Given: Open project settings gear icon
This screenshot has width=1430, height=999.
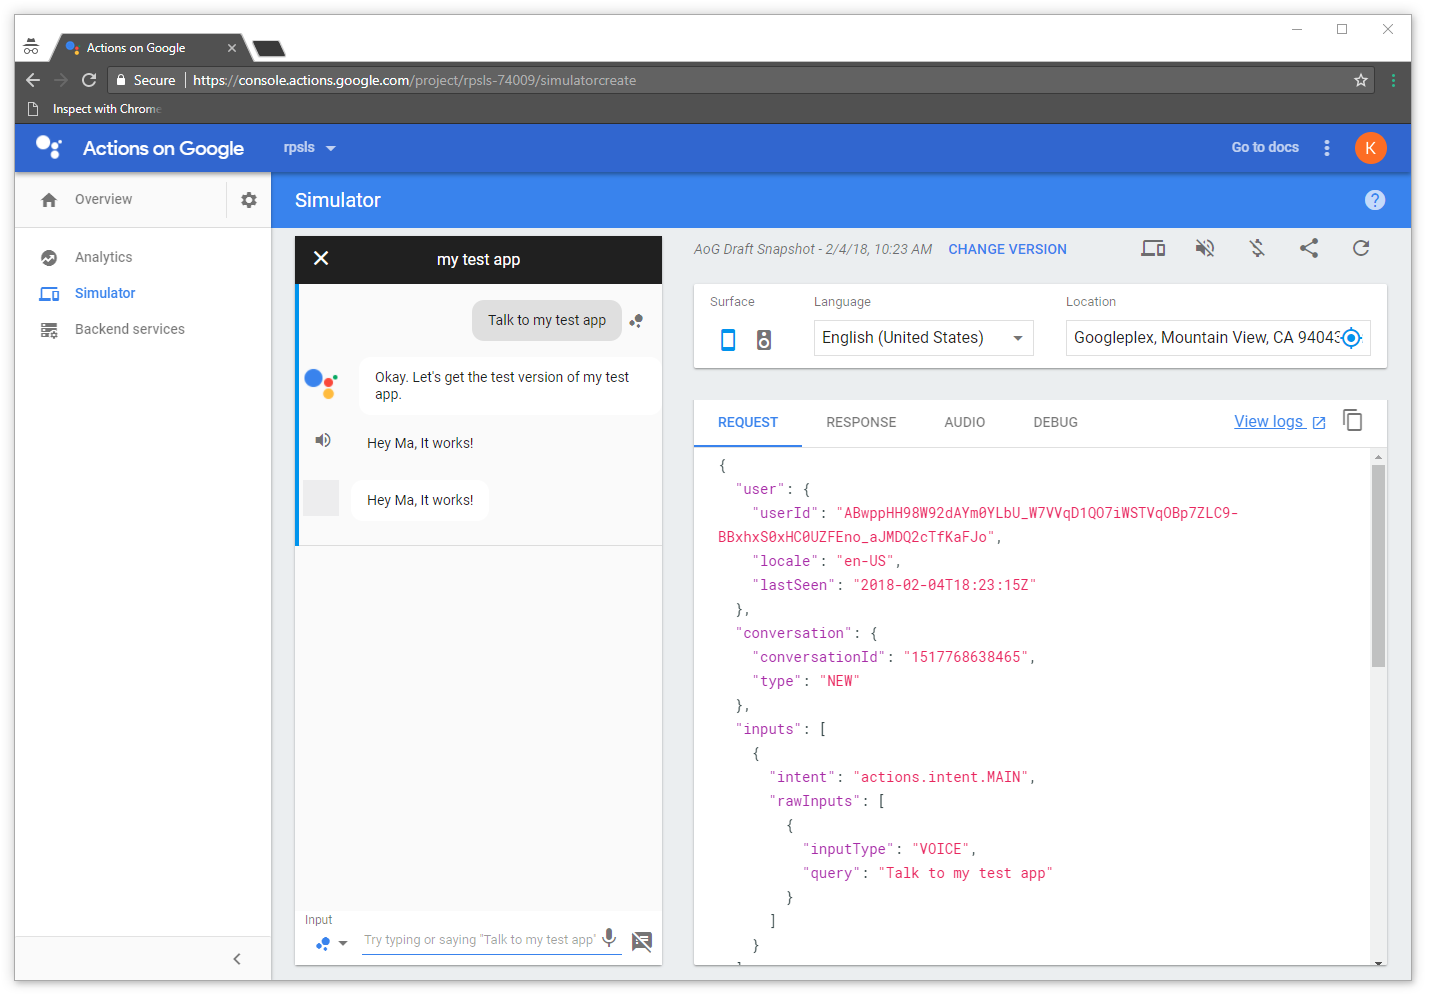Looking at the screenshot, I should point(249,200).
